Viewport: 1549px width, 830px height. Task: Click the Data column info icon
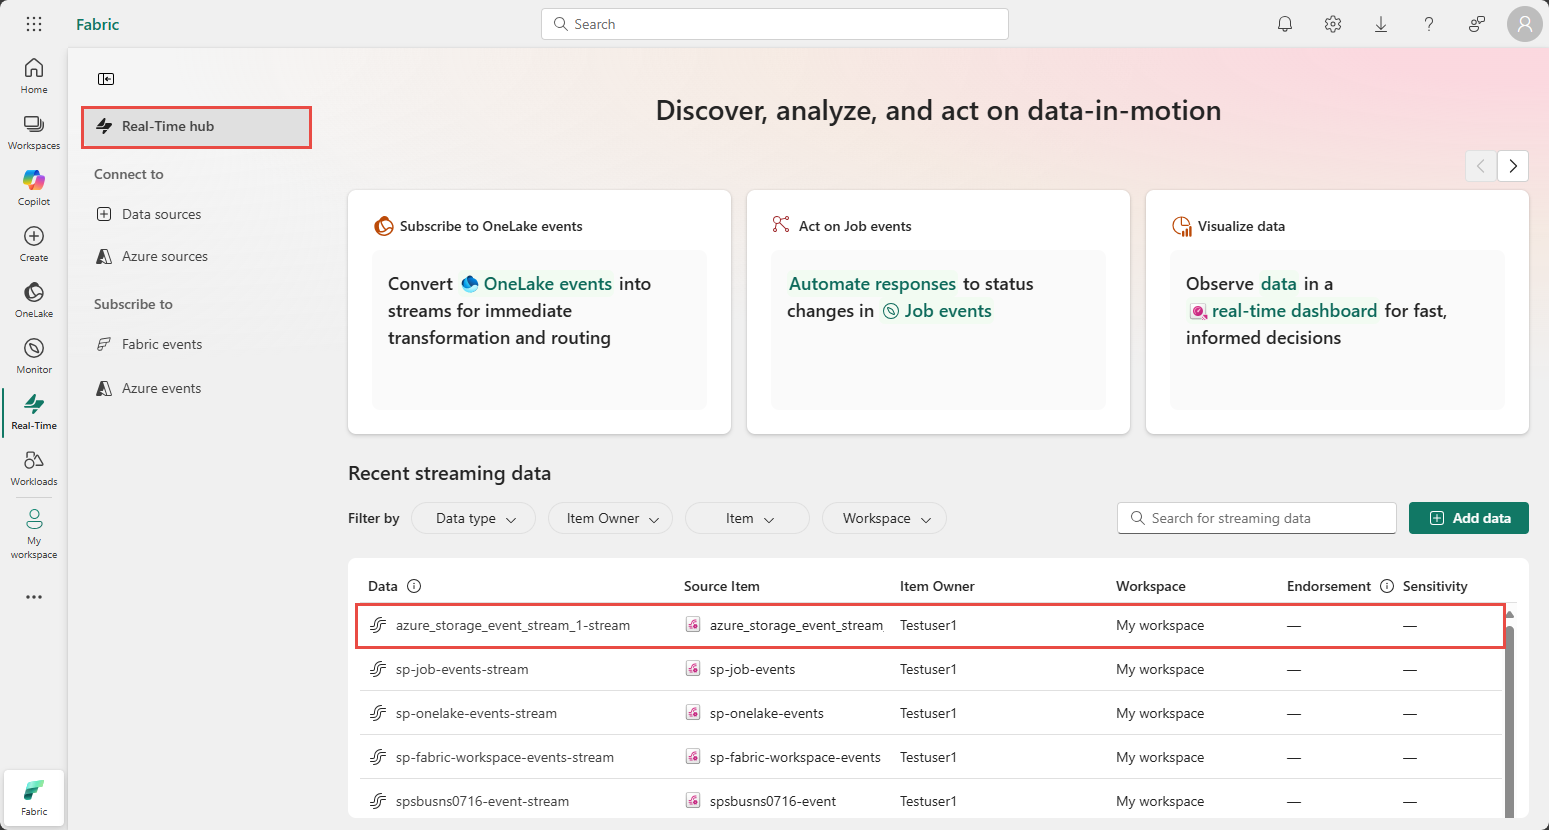[x=414, y=586]
